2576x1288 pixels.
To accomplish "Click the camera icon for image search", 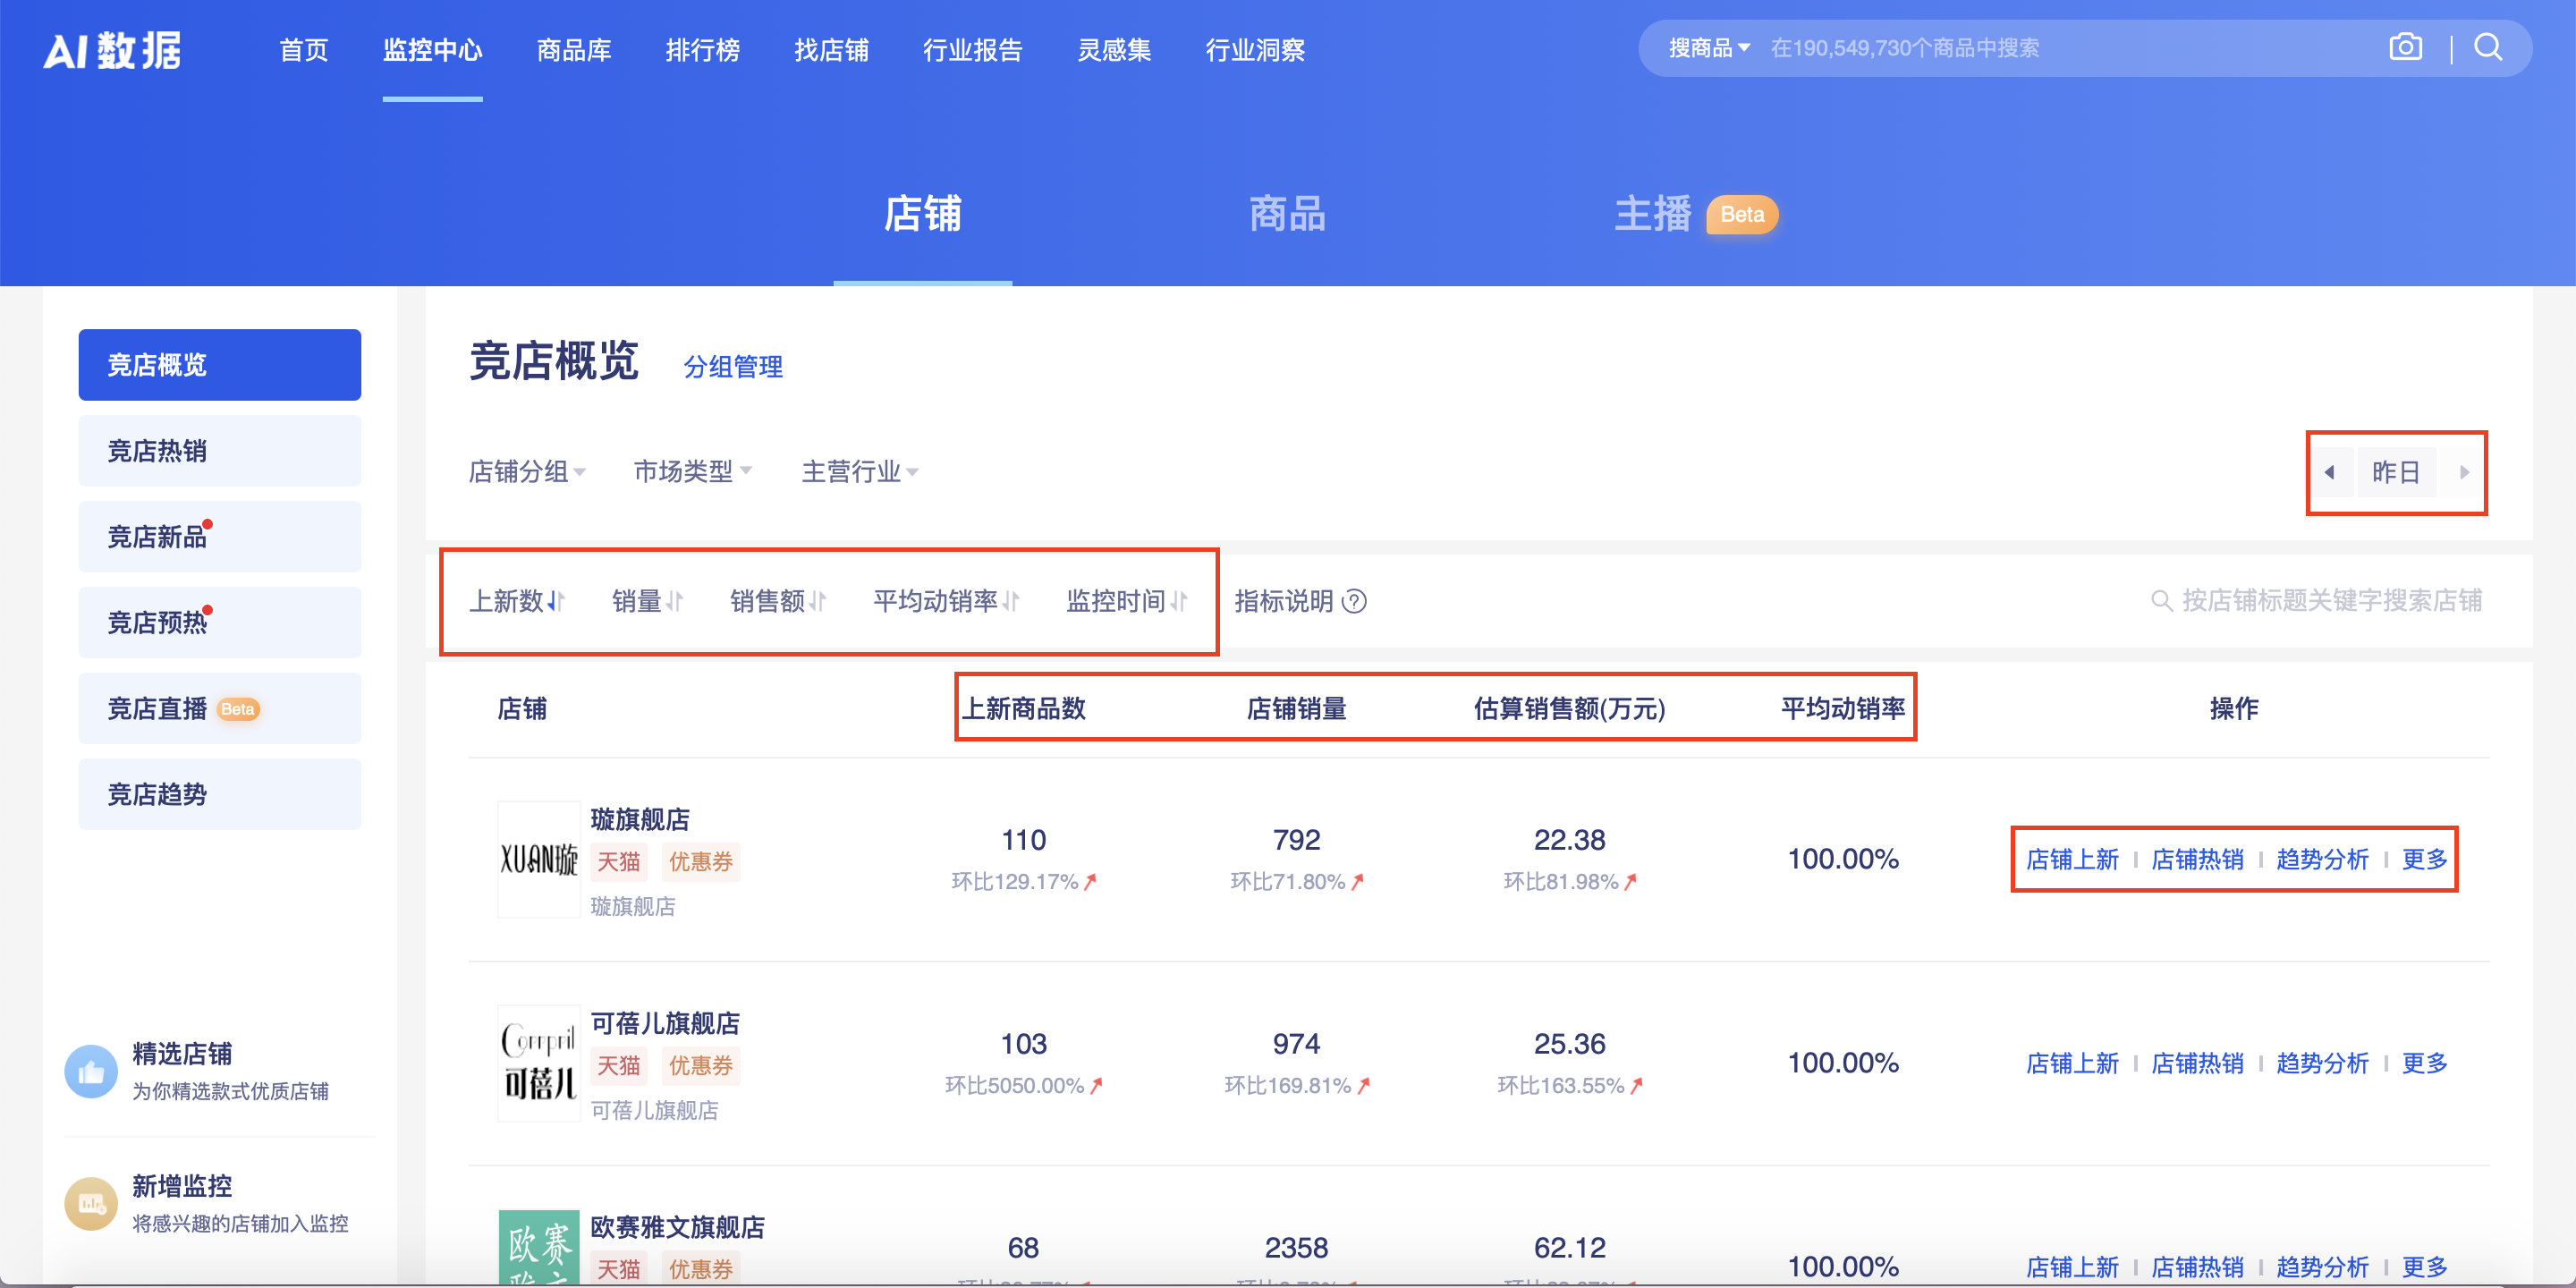I will [2406, 46].
